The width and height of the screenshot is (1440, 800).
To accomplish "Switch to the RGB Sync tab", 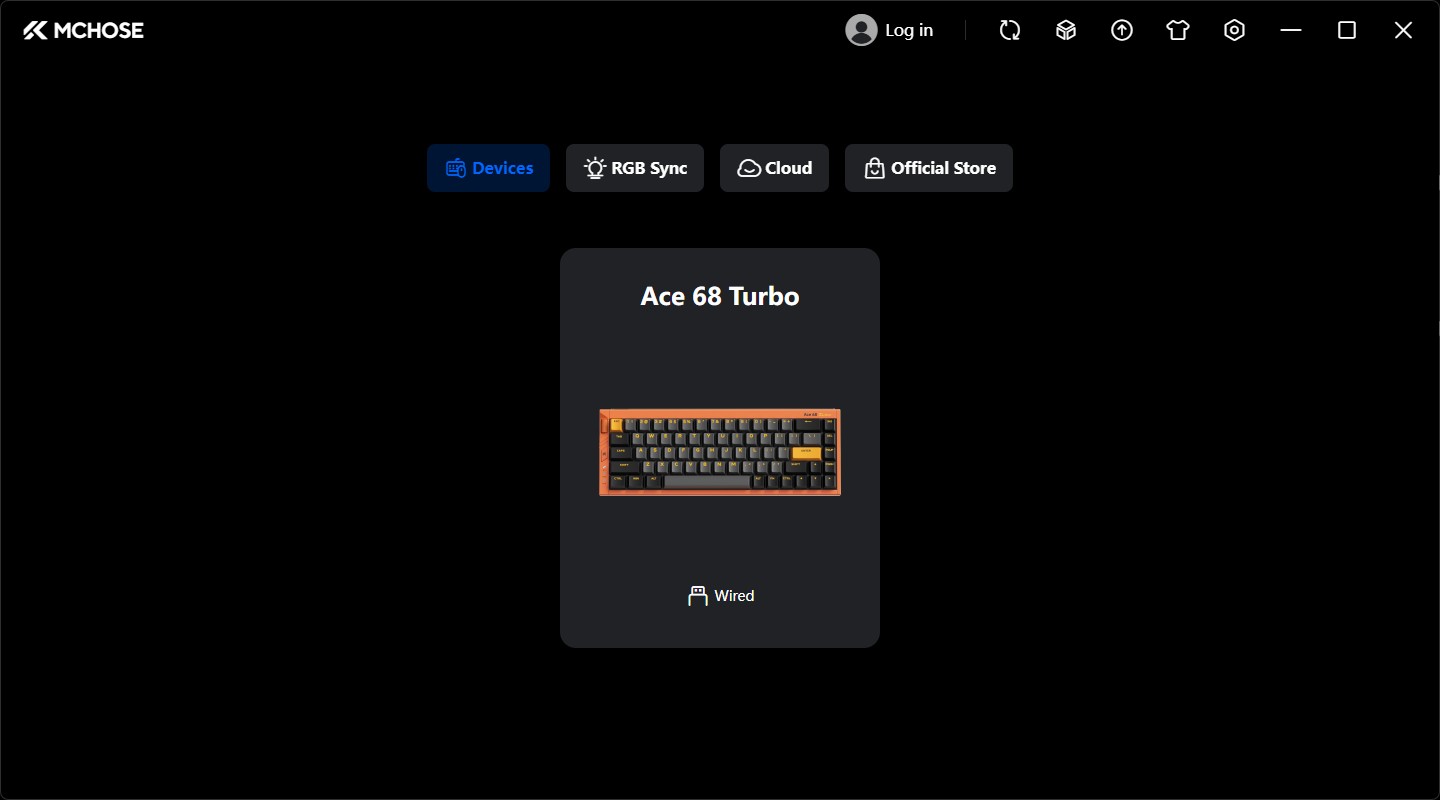I will click(635, 168).
